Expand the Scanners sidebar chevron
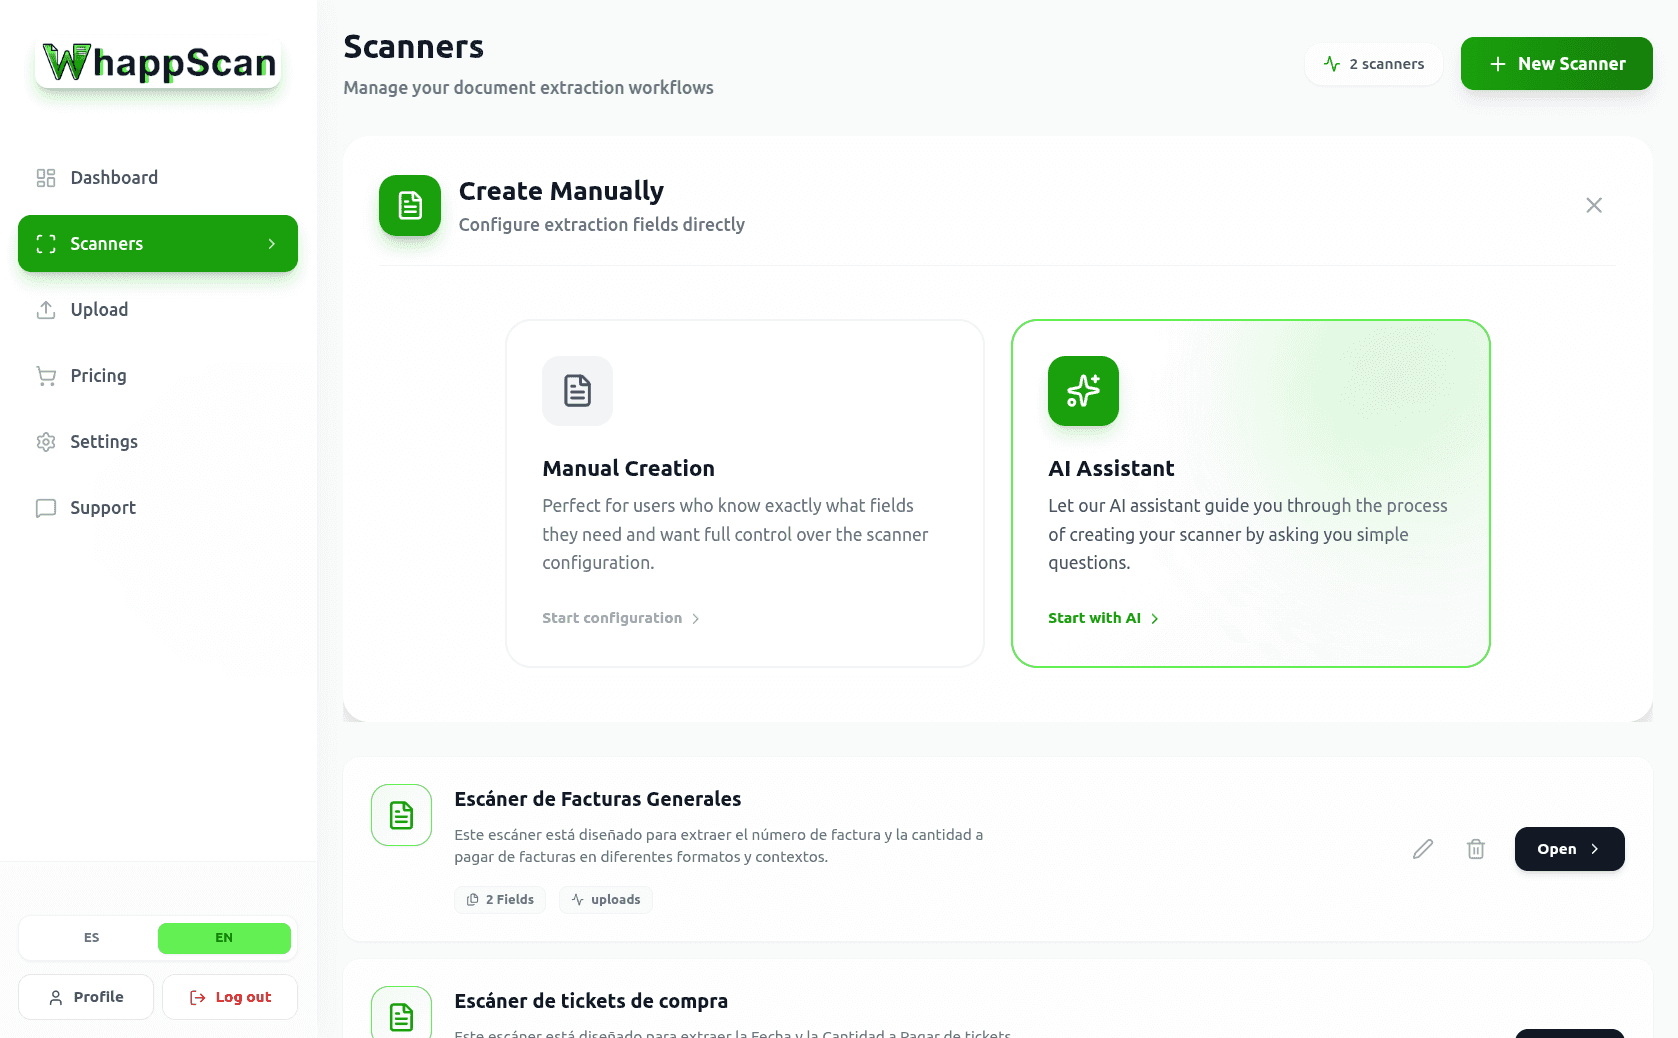1678x1038 pixels. click(272, 244)
